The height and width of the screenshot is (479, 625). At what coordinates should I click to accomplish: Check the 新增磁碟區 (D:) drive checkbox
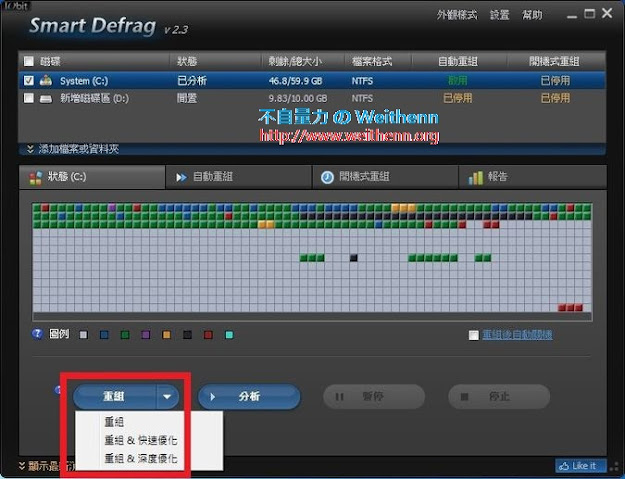29,98
